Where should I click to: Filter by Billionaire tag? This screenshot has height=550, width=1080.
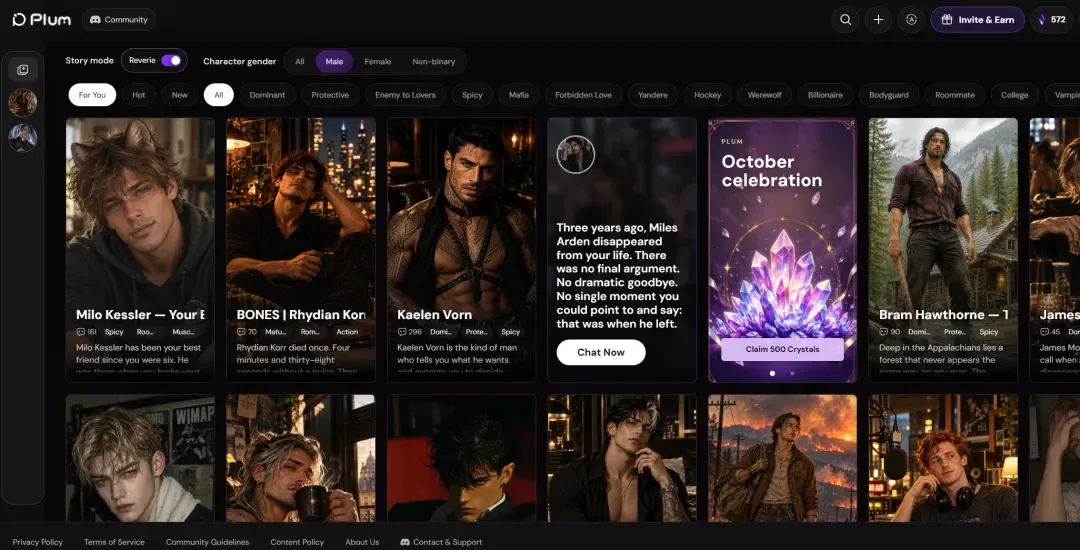(825, 95)
